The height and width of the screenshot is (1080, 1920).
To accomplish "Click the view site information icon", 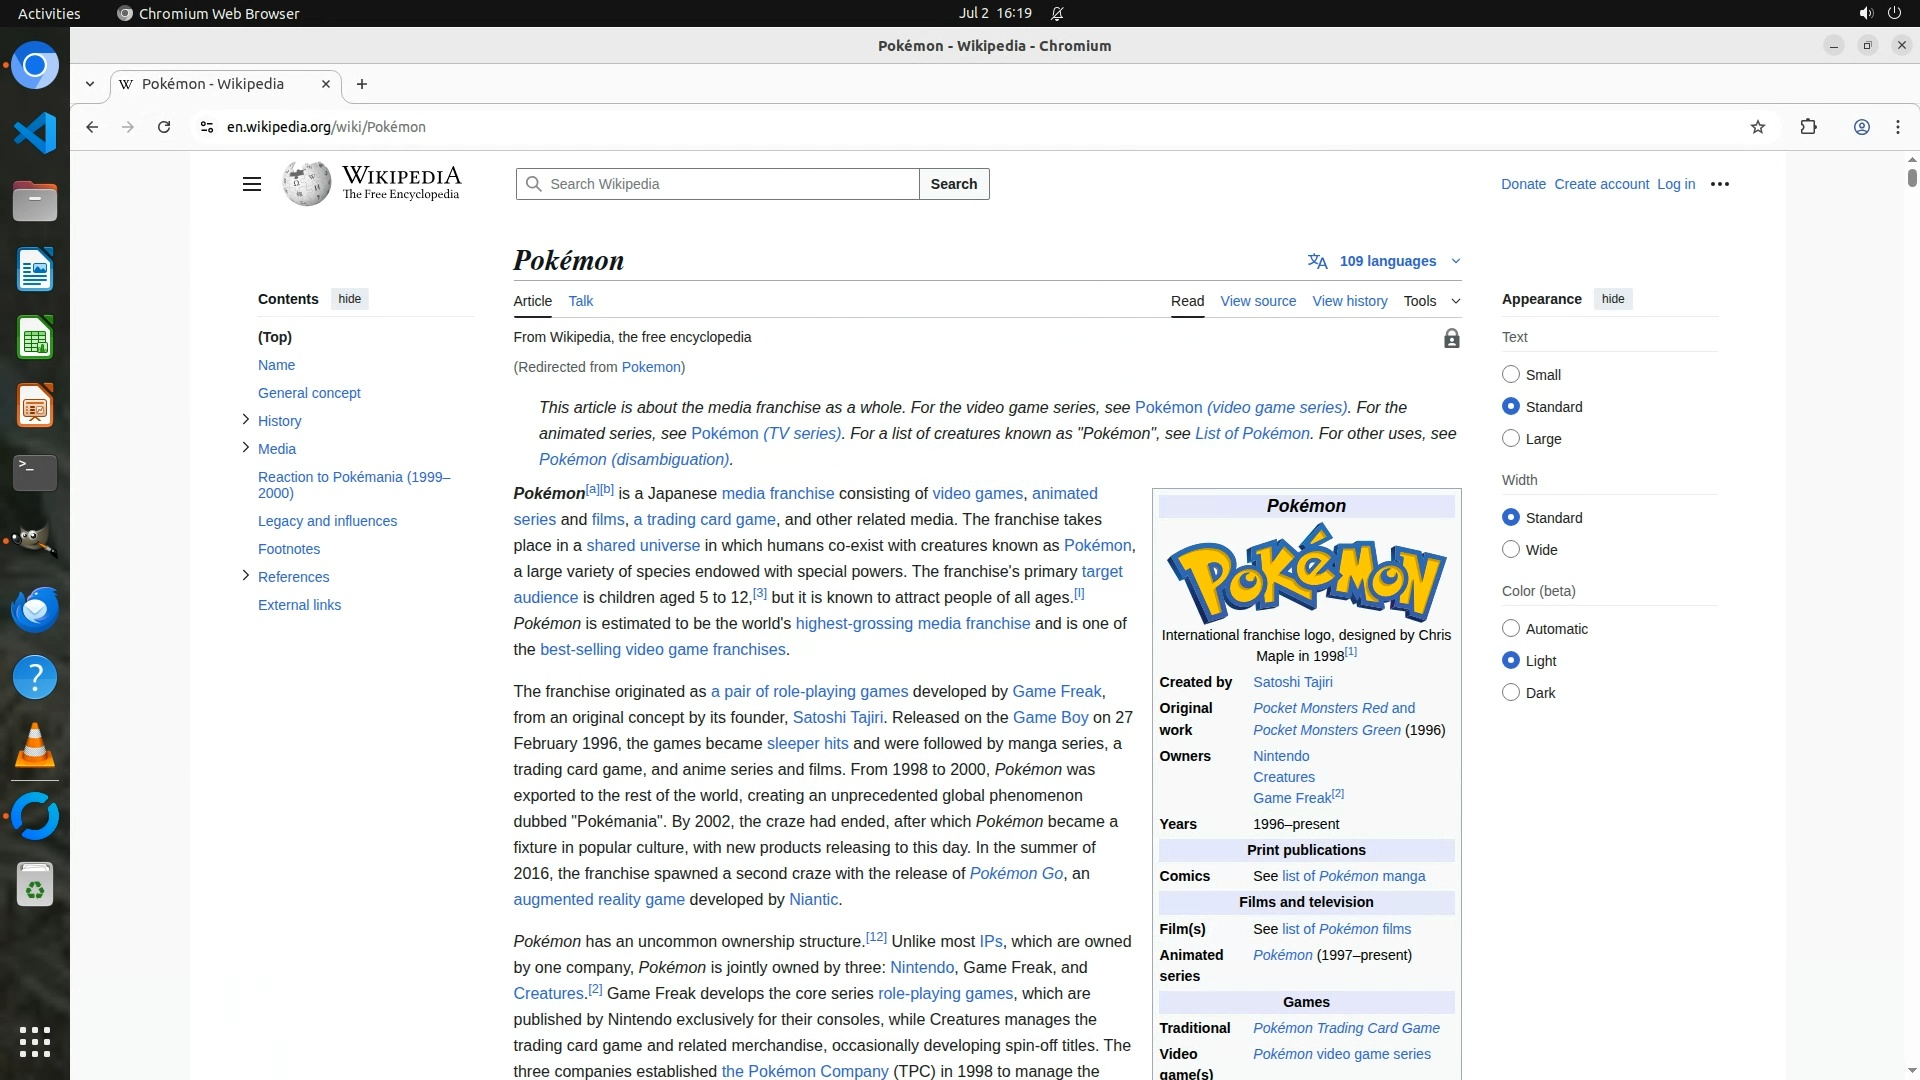I will tap(206, 127).
